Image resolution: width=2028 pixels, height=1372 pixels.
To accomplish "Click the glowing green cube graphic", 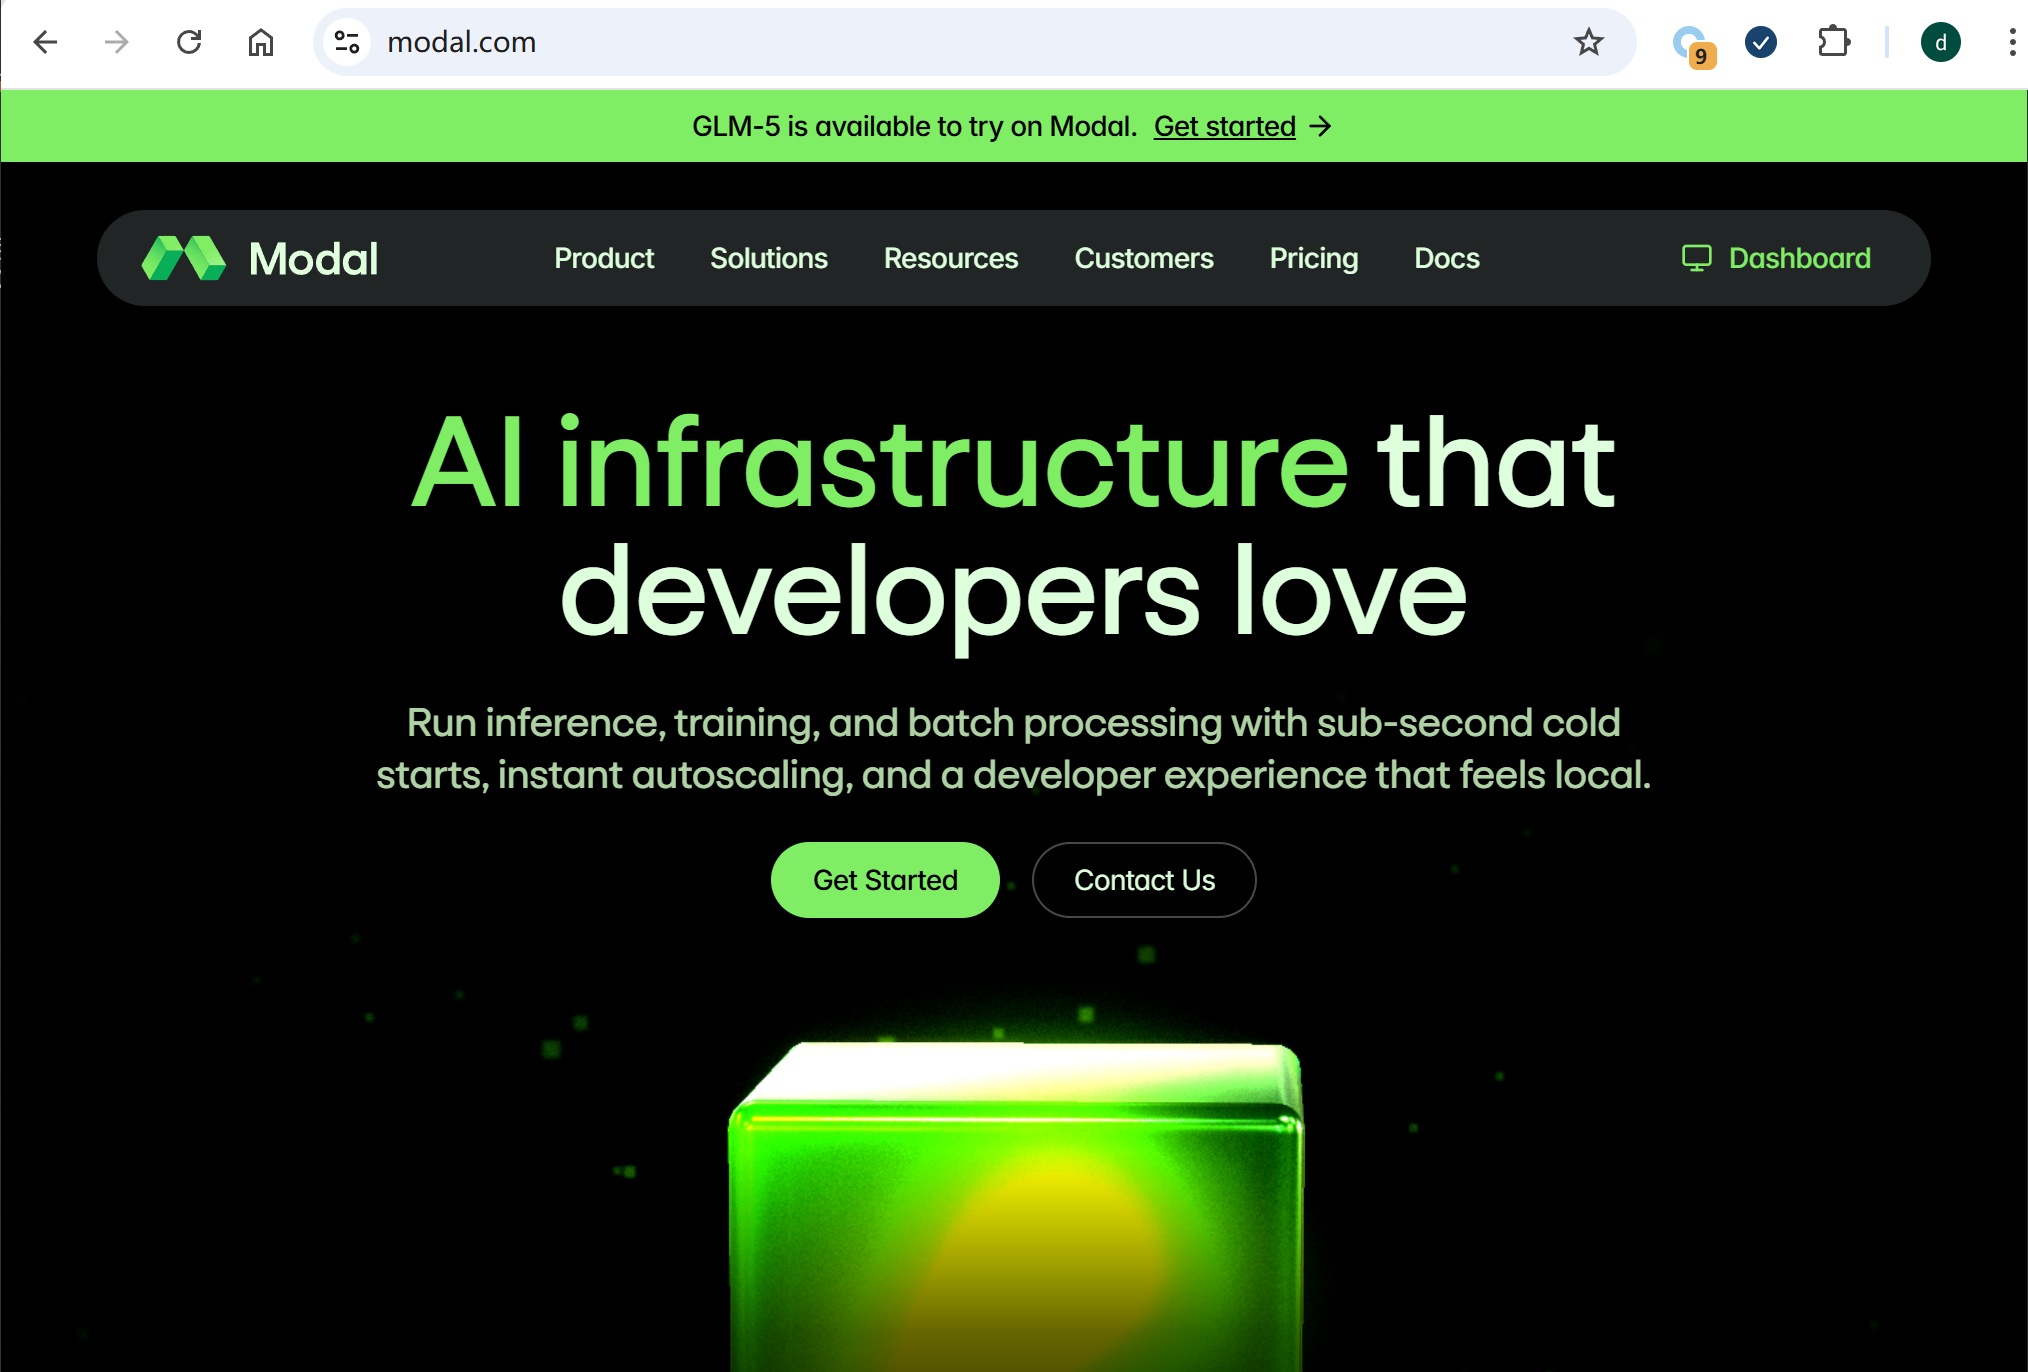I will [1015, 1205].
